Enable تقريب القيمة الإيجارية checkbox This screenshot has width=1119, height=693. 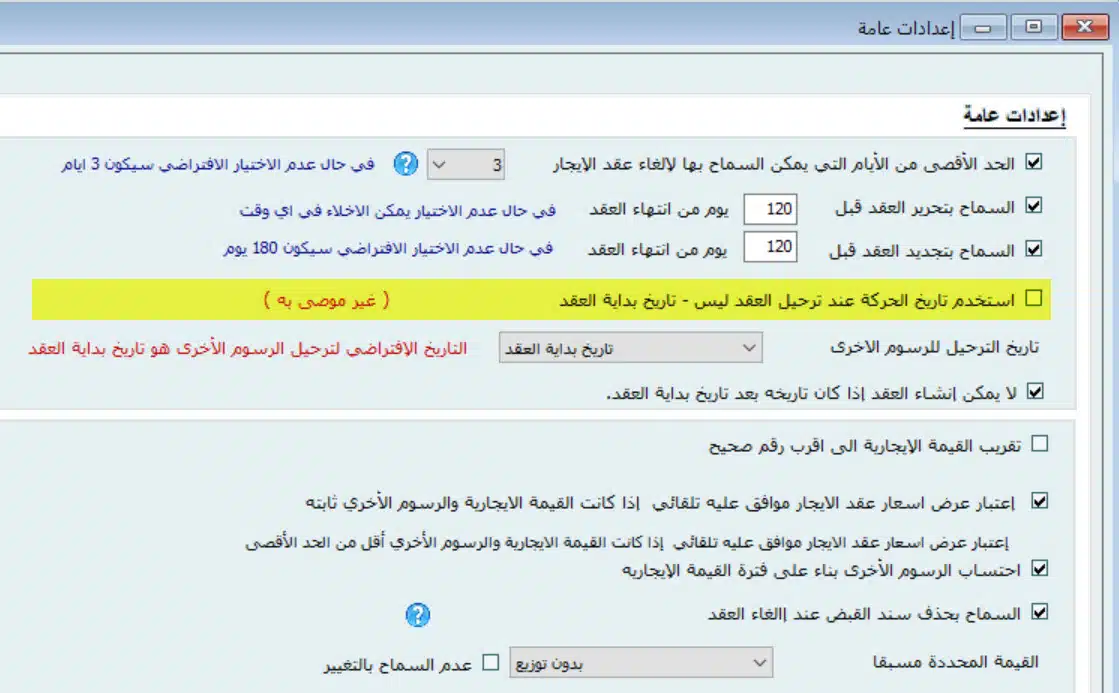(x=1040, y=444)
